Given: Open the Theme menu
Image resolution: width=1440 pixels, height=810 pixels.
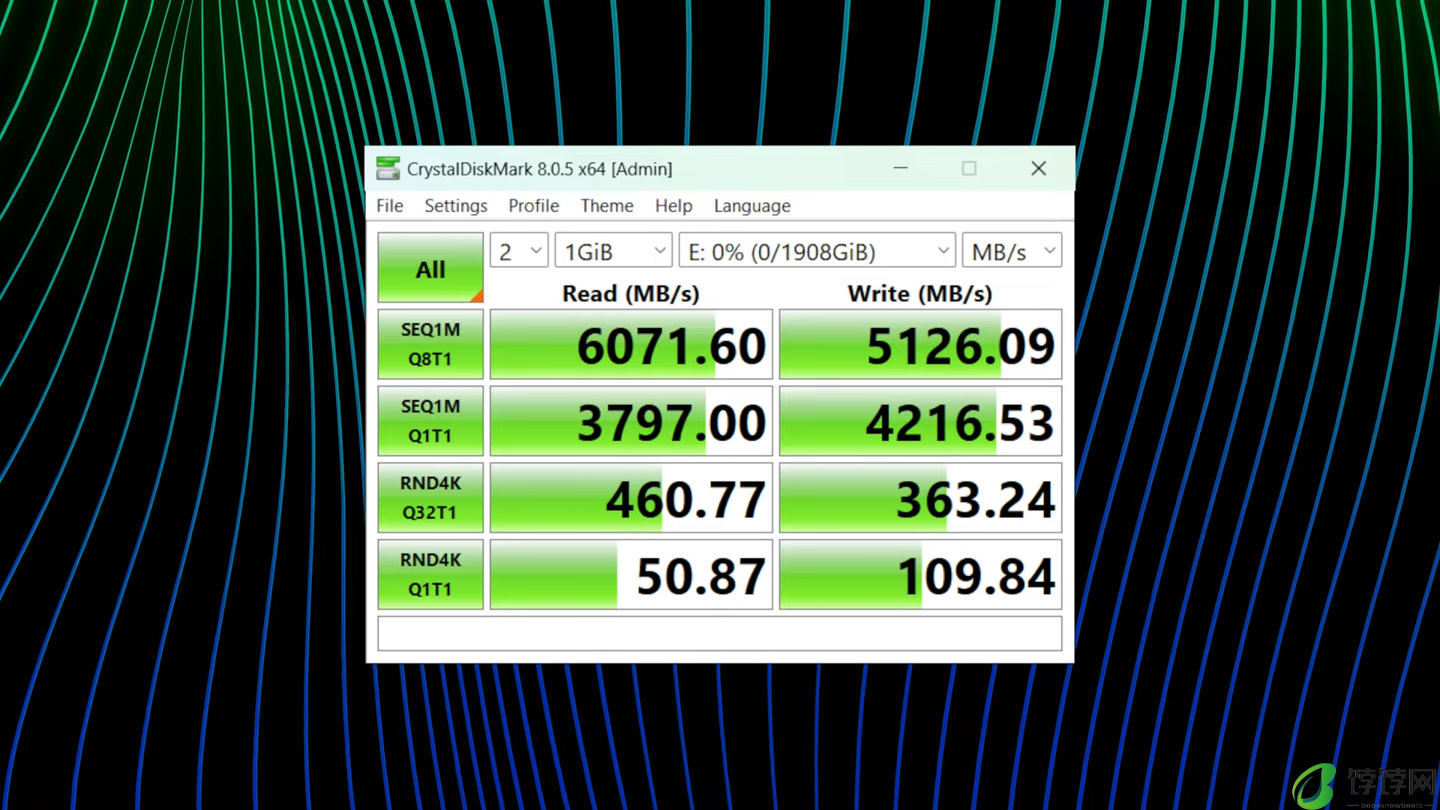Looking at the screenshot, I should click(607, 206).
